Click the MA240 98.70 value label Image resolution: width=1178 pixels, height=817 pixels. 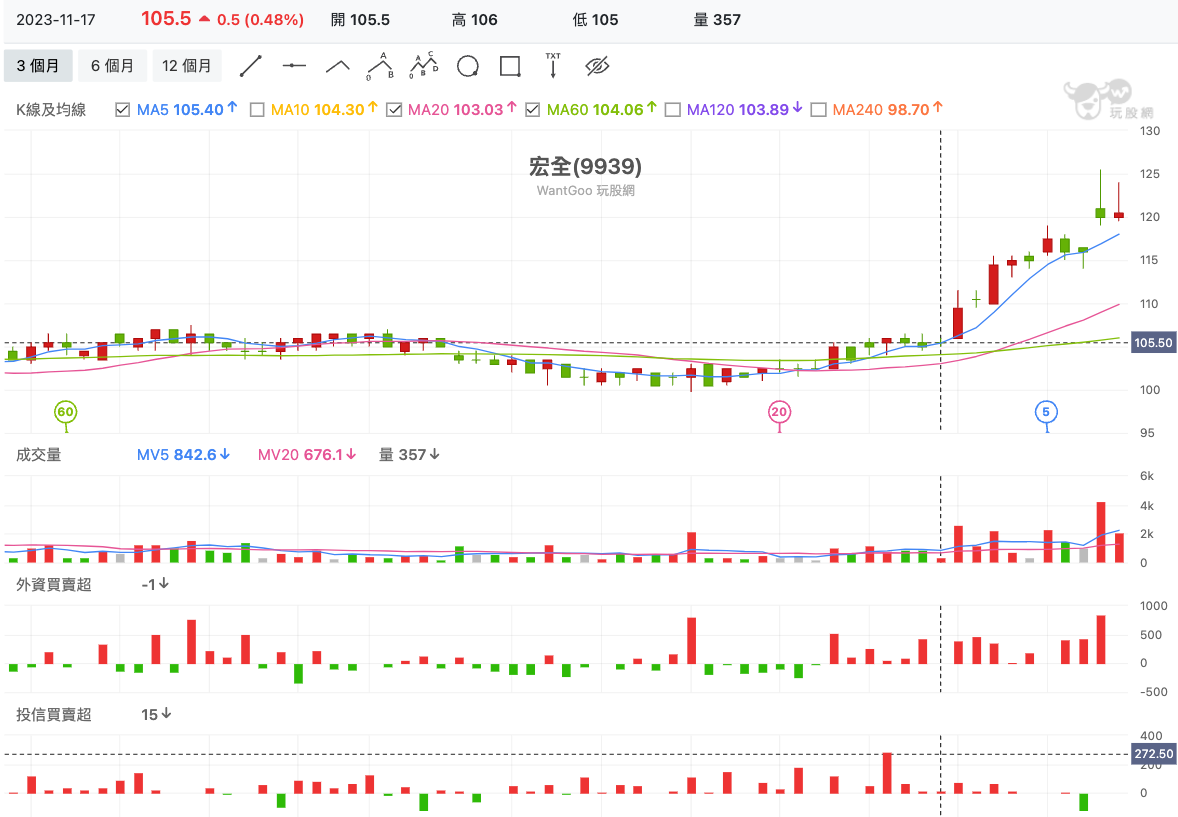[887, 110]
